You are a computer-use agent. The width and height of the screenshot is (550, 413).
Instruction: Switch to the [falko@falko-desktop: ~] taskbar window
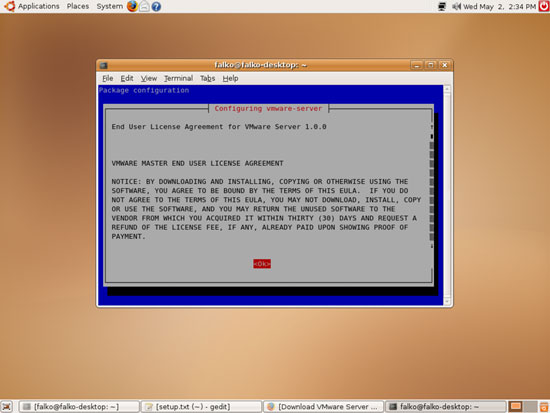[x=79, y=407]
